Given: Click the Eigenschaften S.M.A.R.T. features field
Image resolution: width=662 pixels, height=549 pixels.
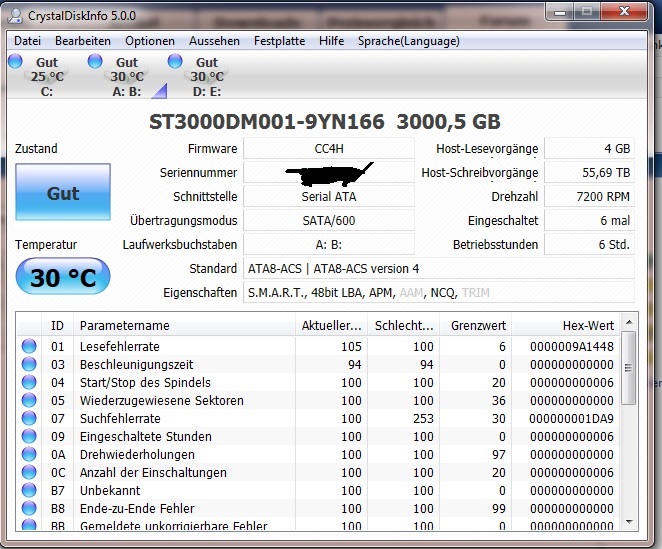Looking at the screenshot, I should [x=439, y=293].
